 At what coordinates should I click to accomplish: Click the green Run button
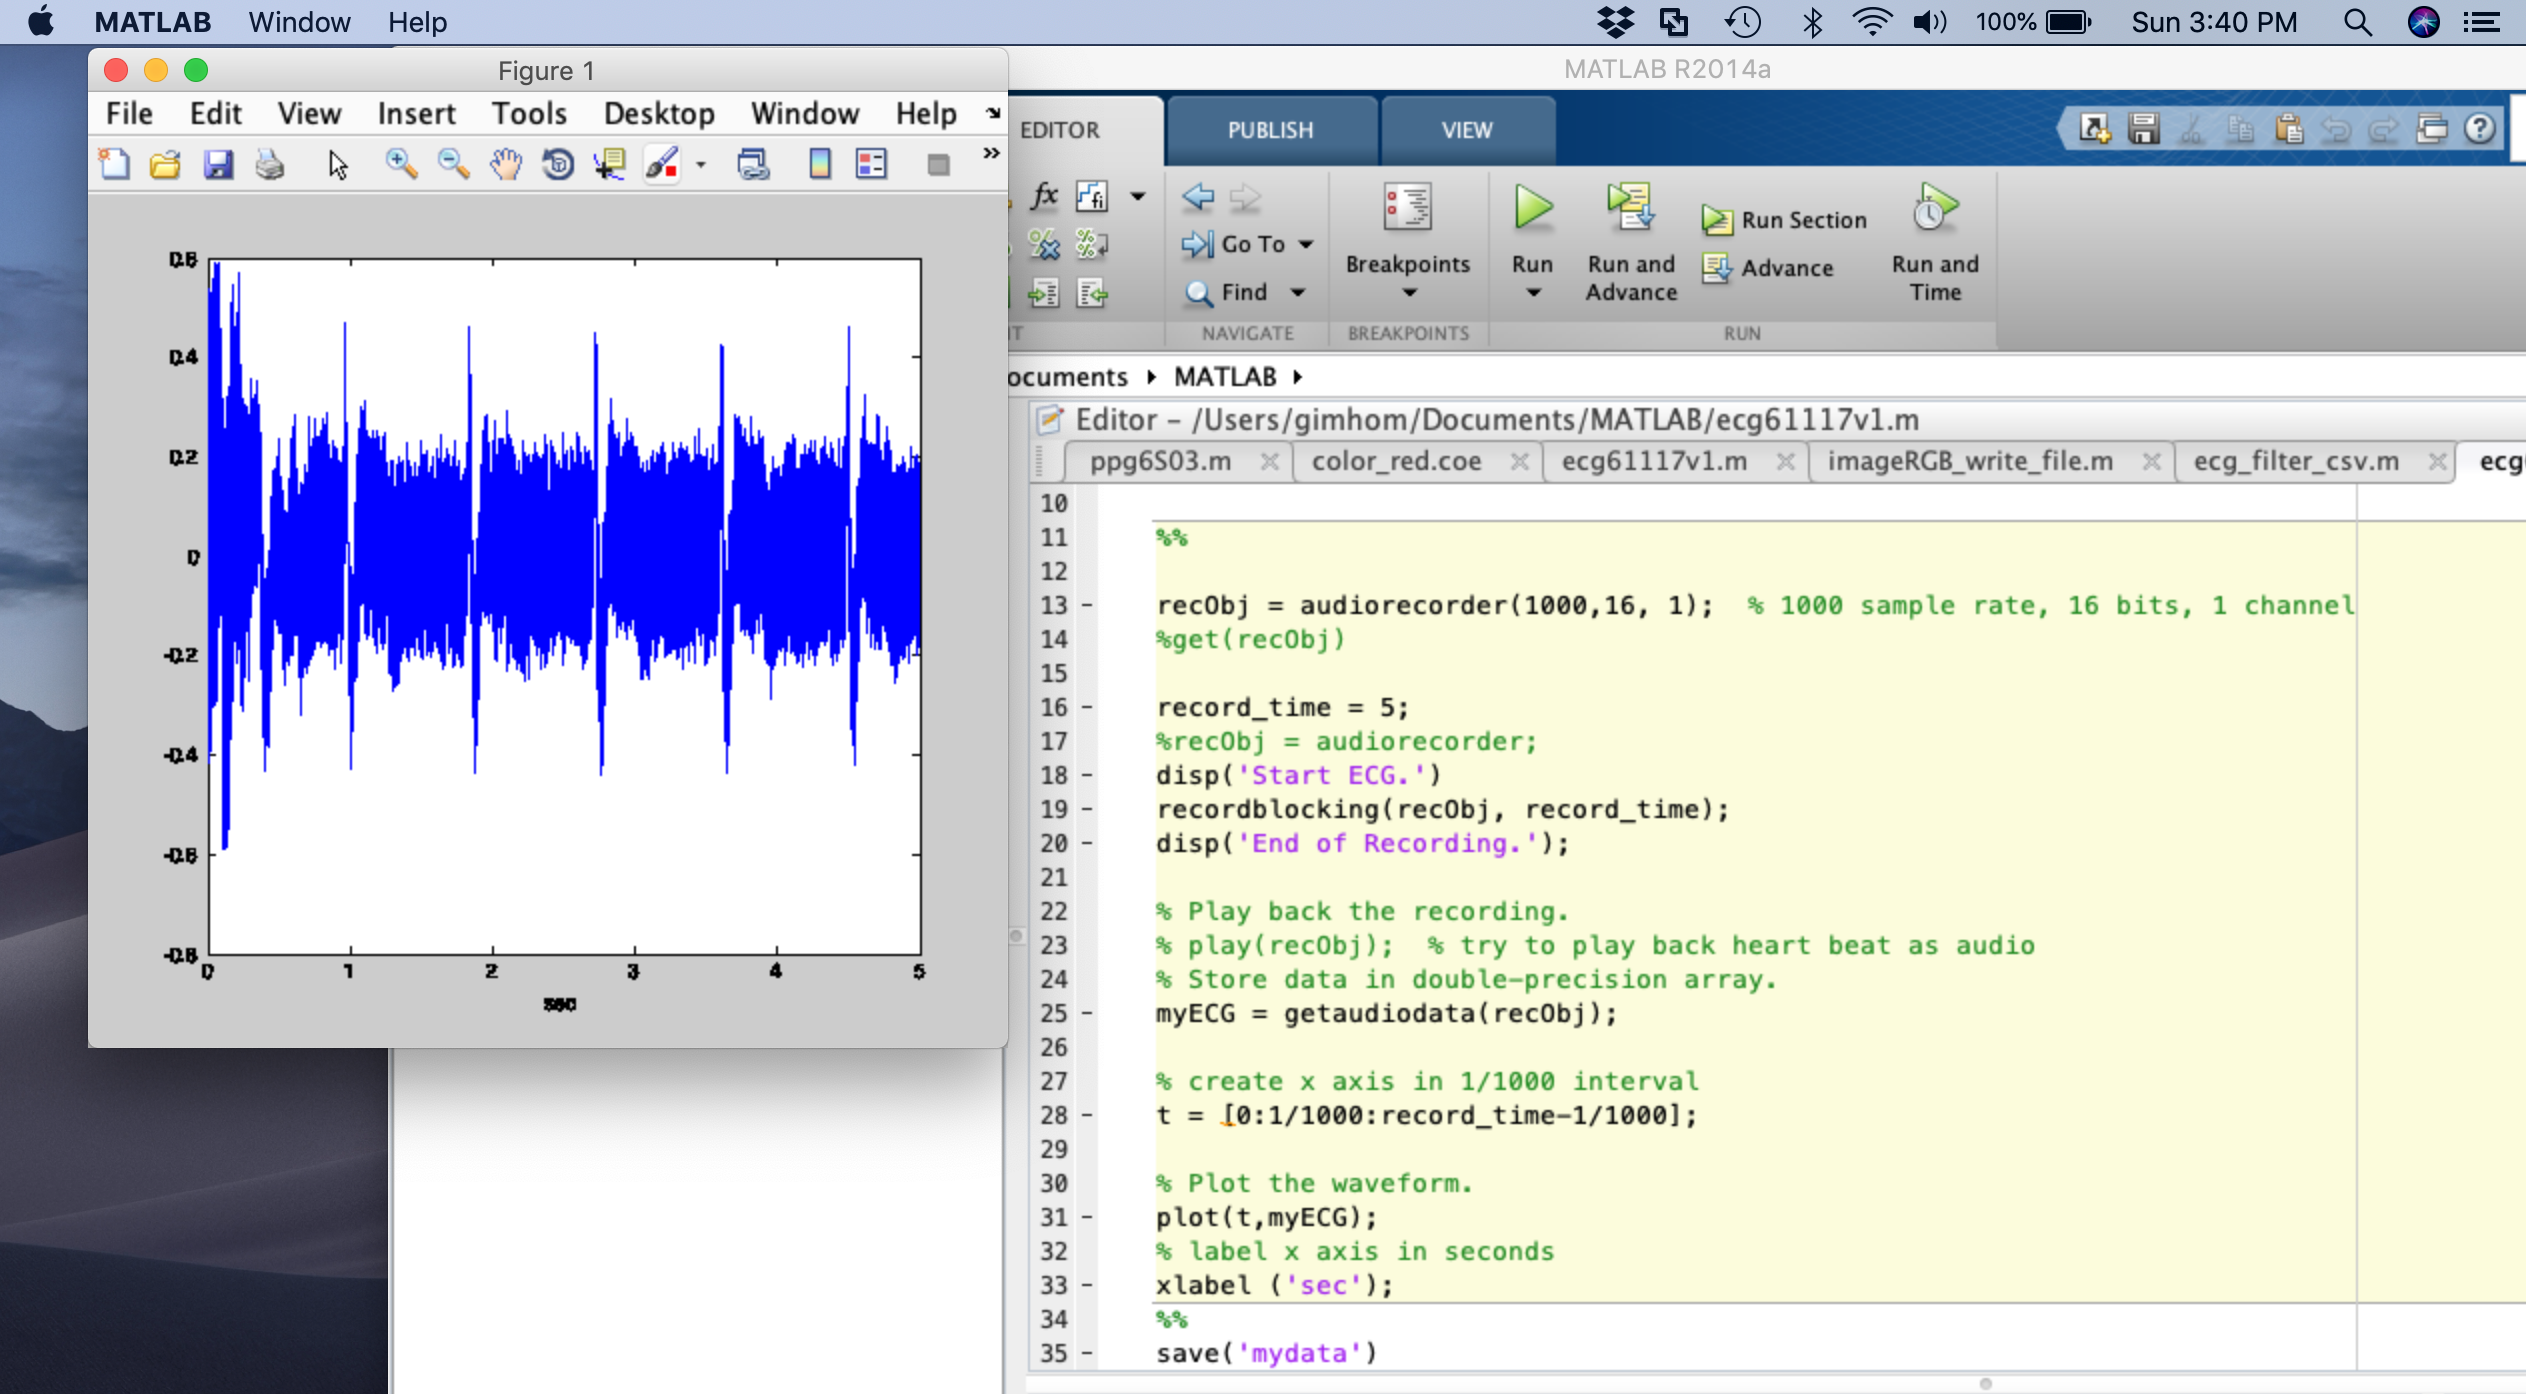click(x=1532, y=210)
